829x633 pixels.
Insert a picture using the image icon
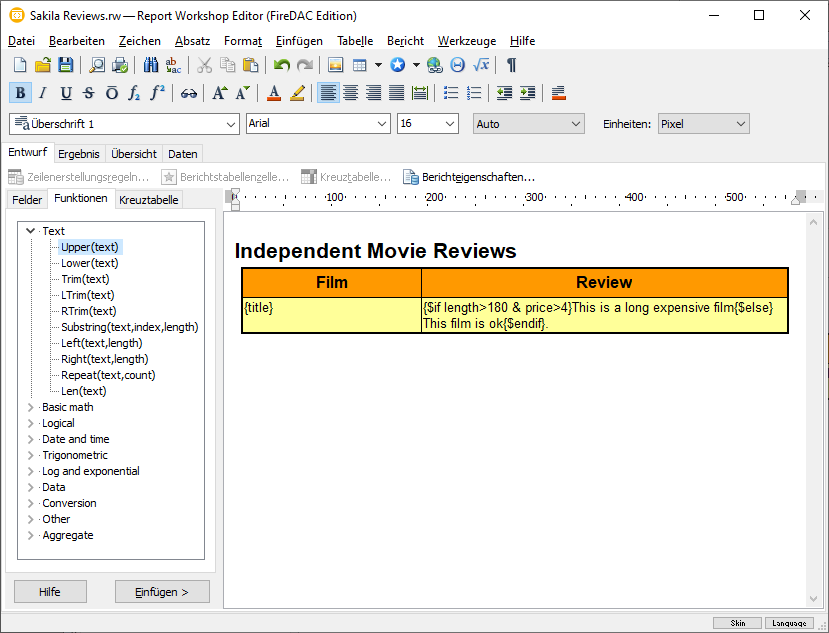(336, 65)
